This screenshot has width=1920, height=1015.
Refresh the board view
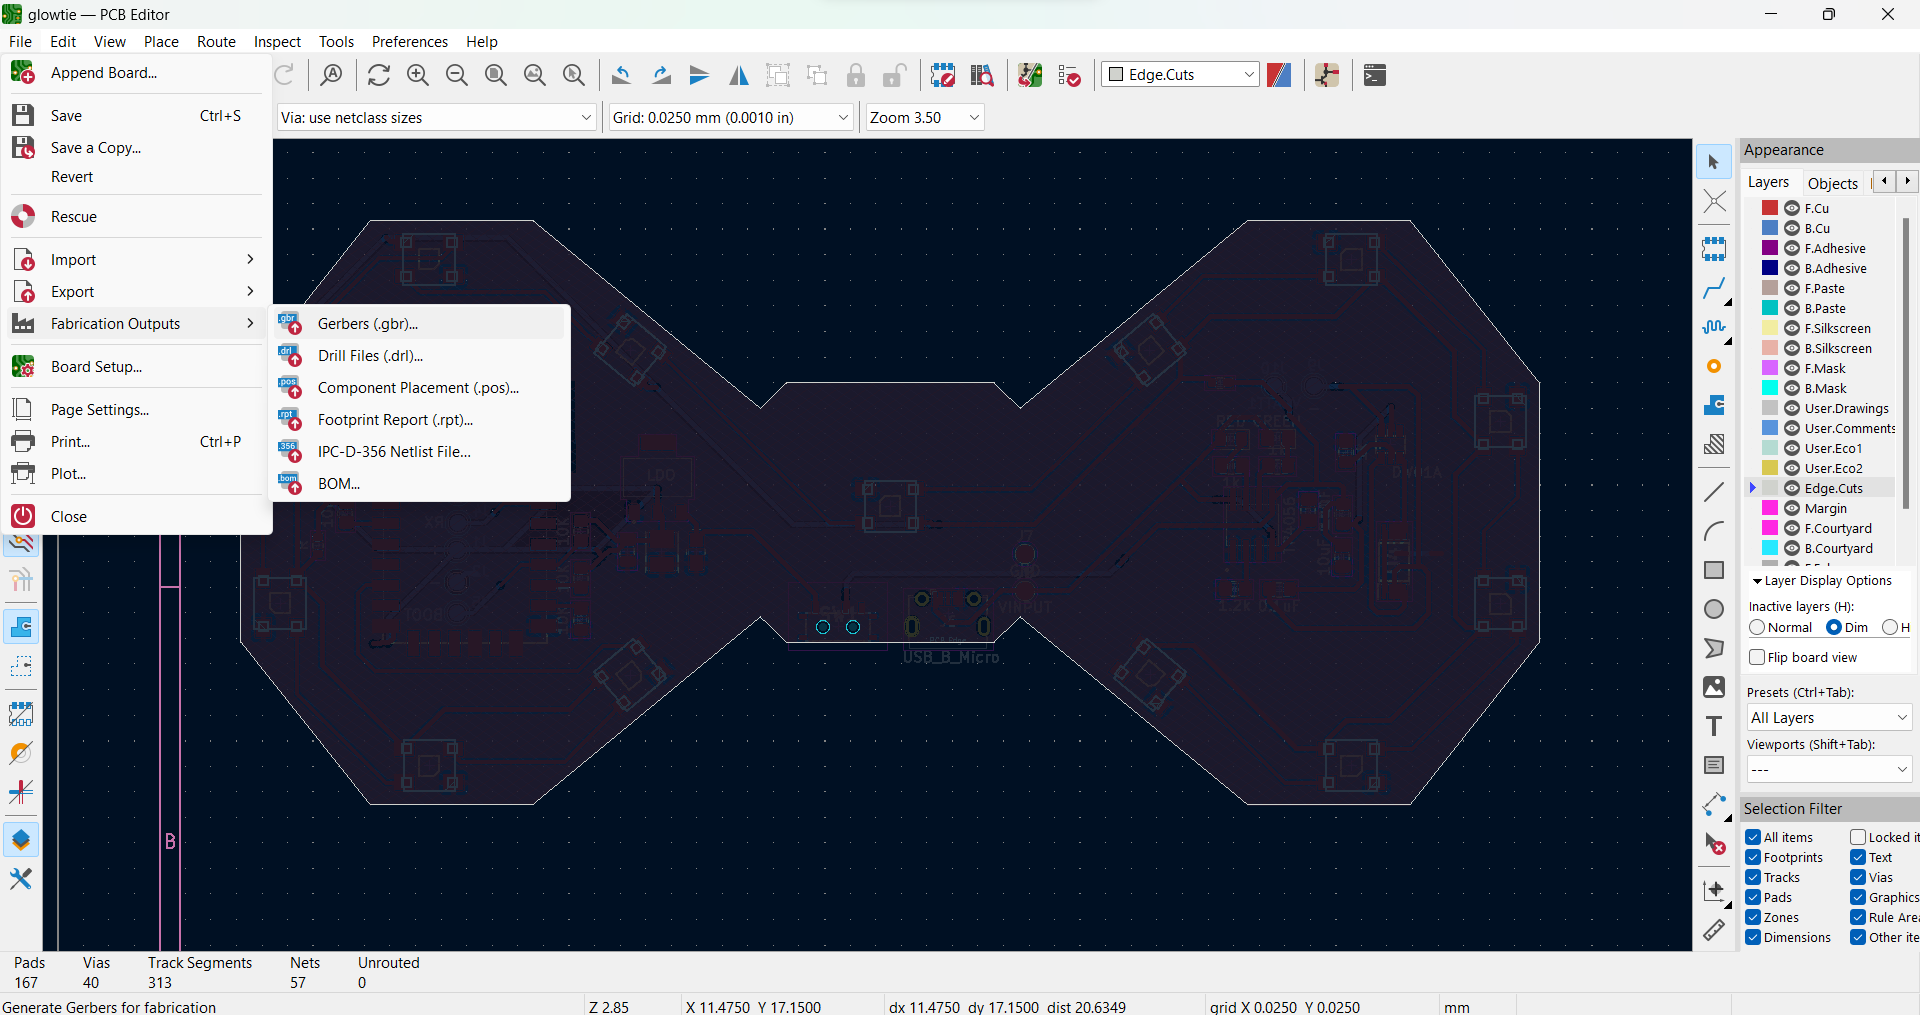click(379, 75)
